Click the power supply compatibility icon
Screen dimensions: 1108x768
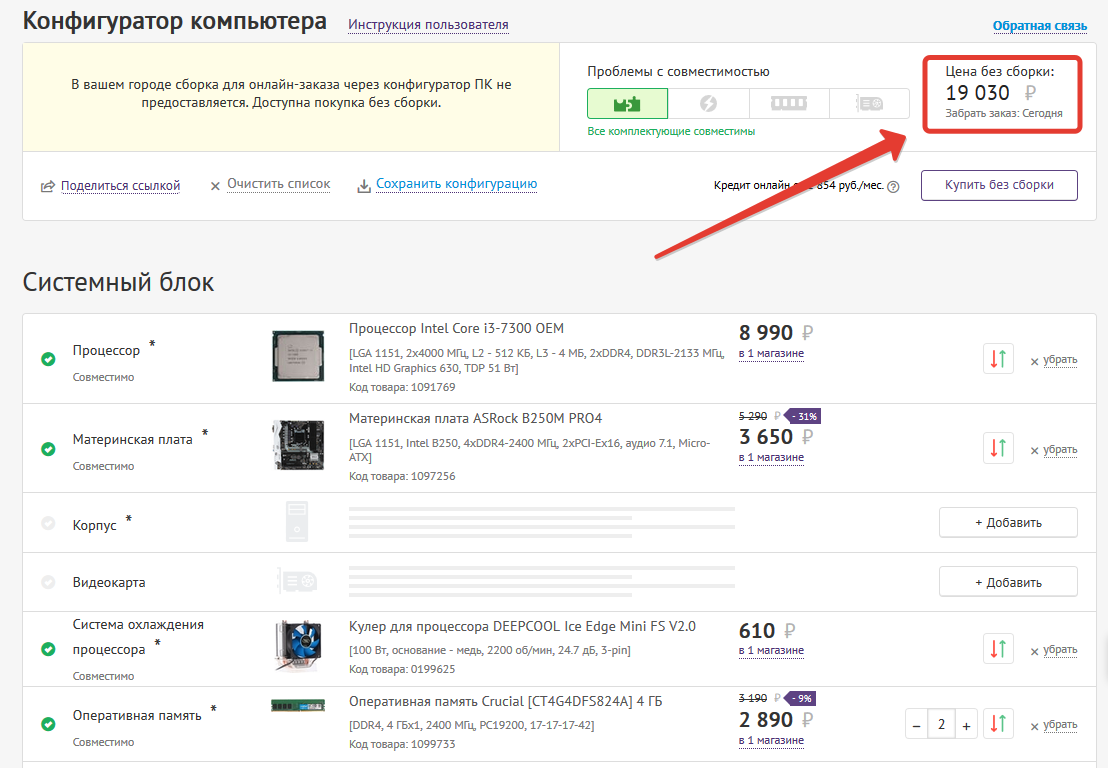708,104
